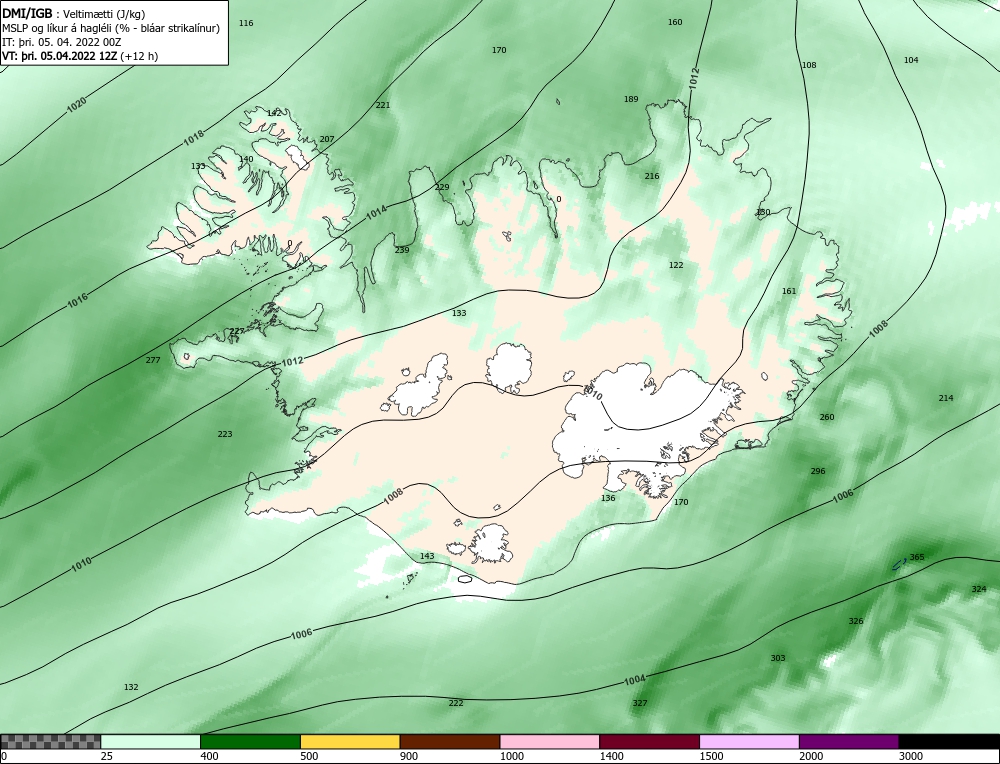Viewport: 1000px width, 764px height.
Task: Click the blue dashed hail contour beside 365
Action: click(x=899, y=564)
